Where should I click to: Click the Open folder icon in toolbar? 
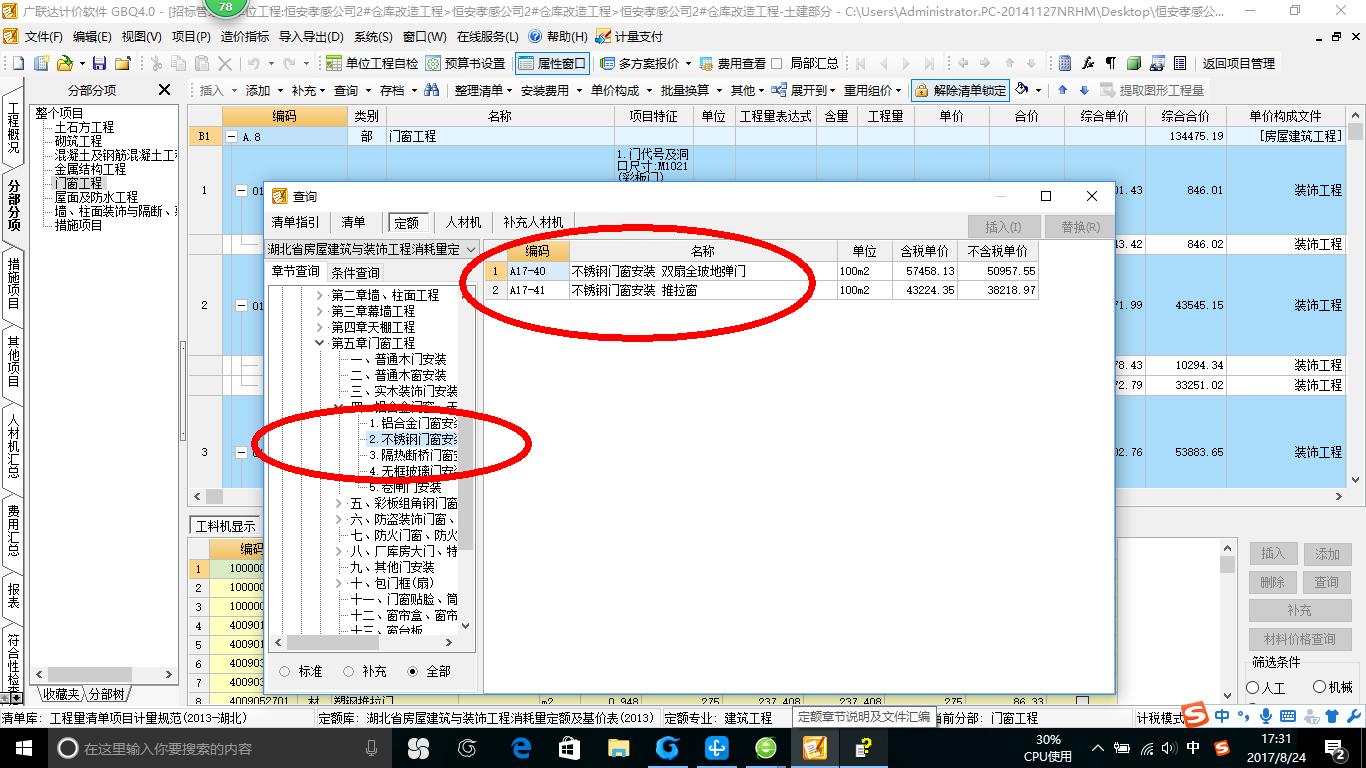[64, 63]
